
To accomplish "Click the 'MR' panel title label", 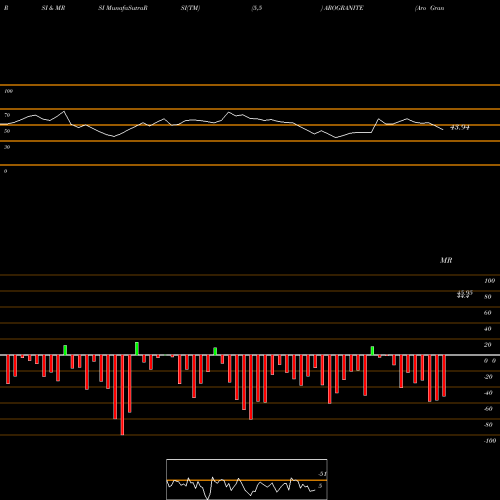I will [446, 260].
